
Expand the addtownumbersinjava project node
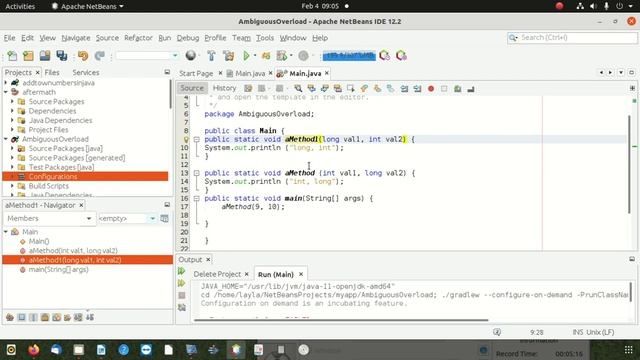(x=6, y=83)
